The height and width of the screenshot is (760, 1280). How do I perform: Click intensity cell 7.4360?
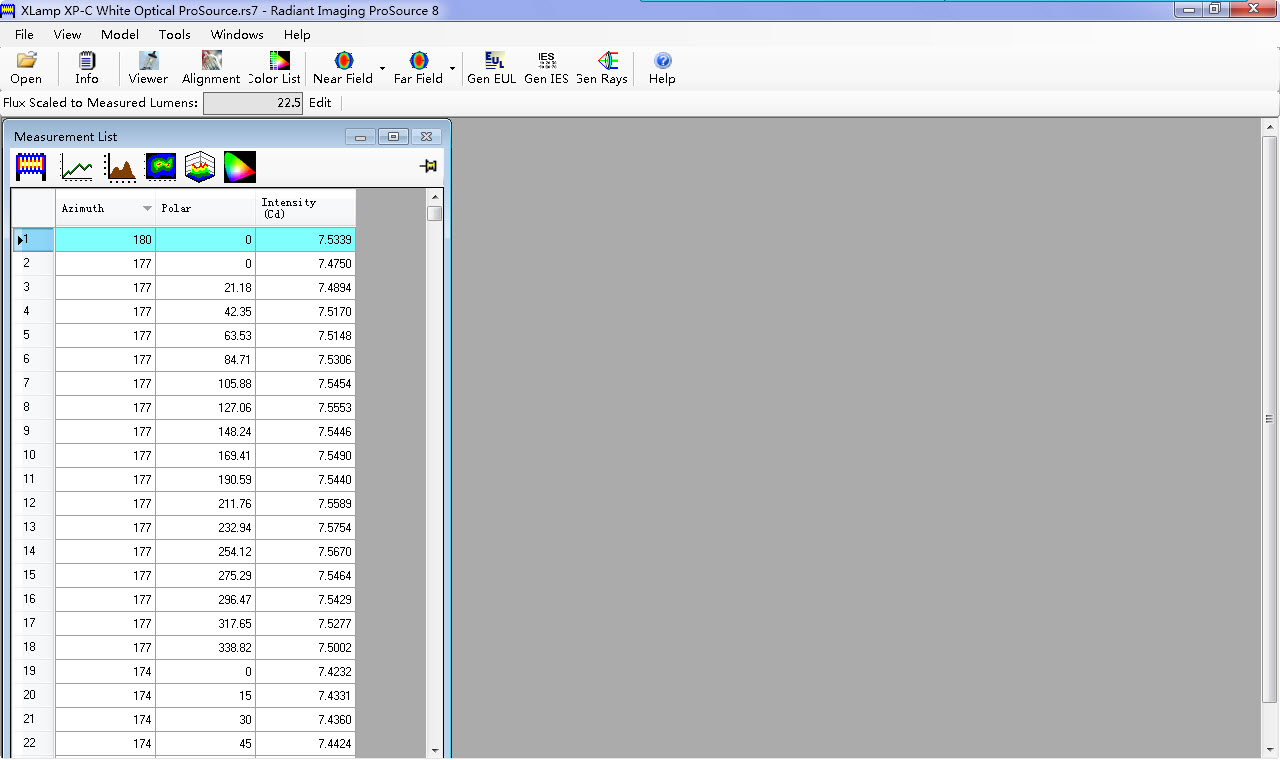coord(306,720)
